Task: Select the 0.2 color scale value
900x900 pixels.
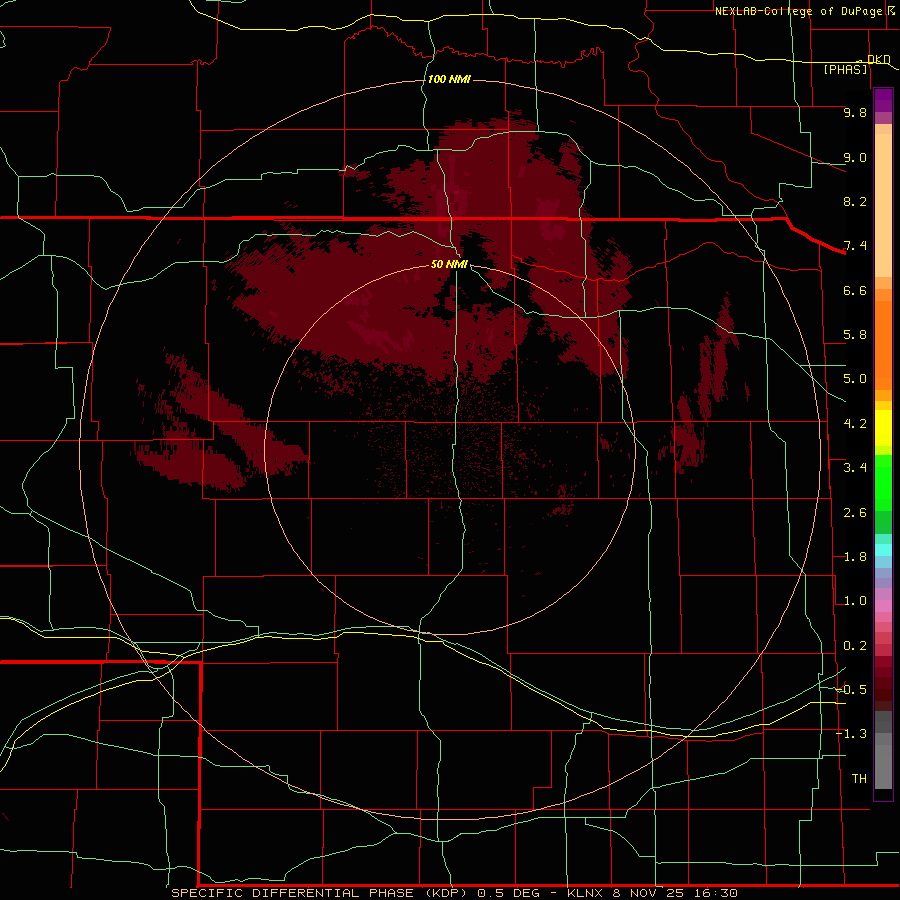Action: click(855, 646)
